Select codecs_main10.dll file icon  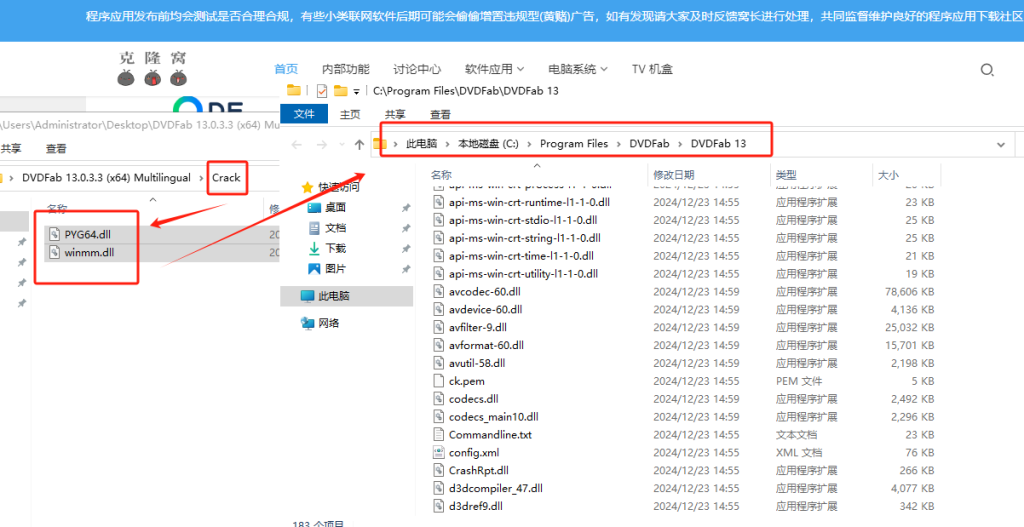pyautogui.click(x=439, y=416)
